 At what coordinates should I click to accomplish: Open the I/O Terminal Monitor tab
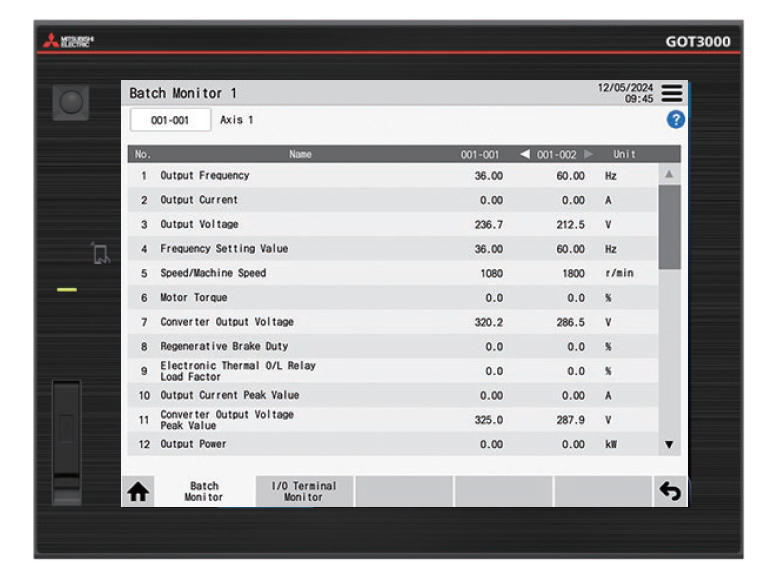point(304,491)
